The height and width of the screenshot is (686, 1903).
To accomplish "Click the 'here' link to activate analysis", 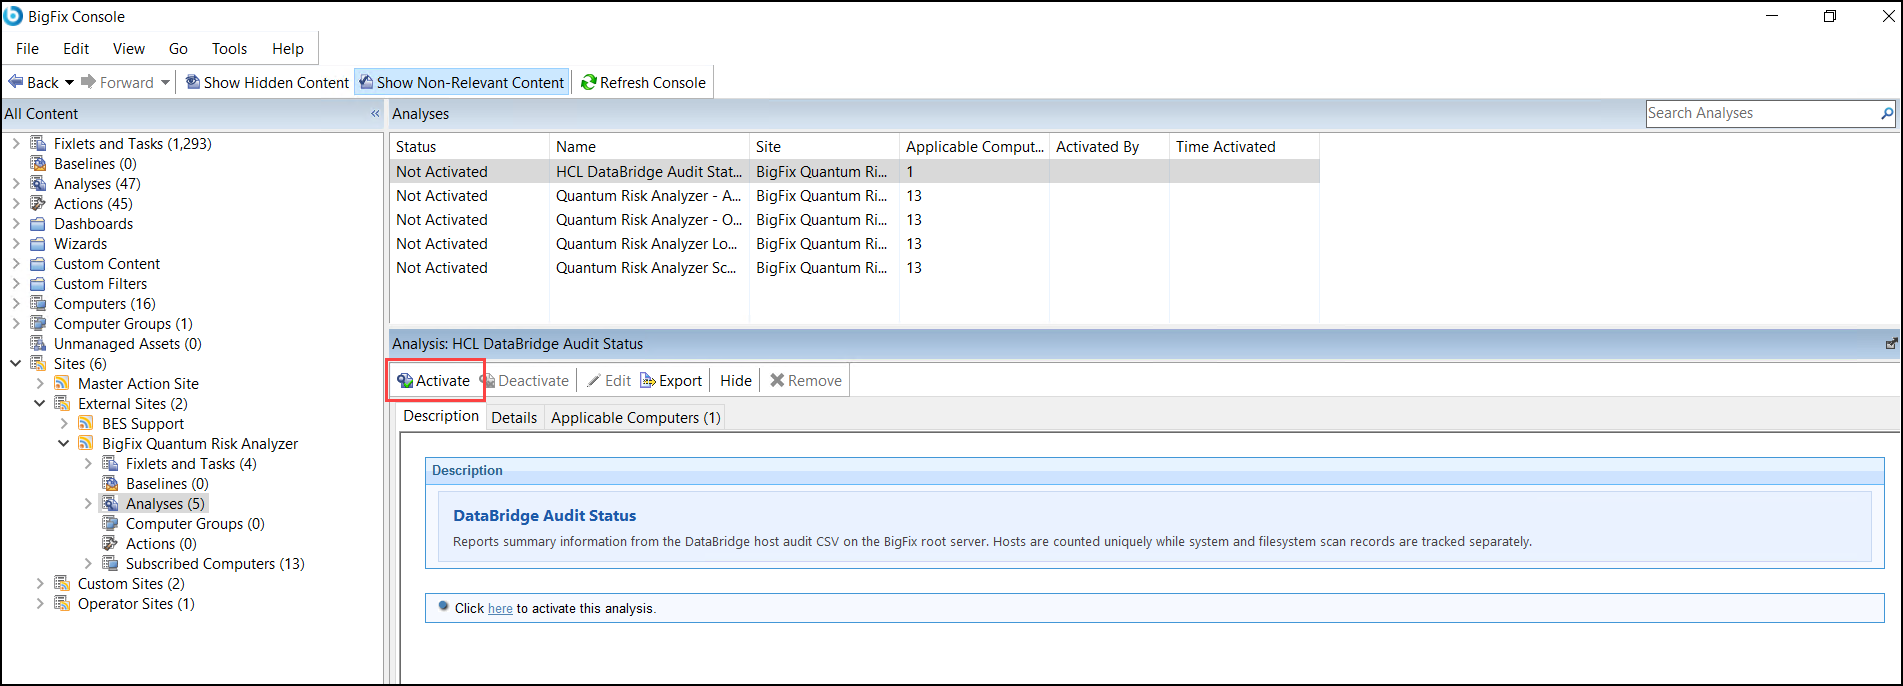I will (500, 608).
